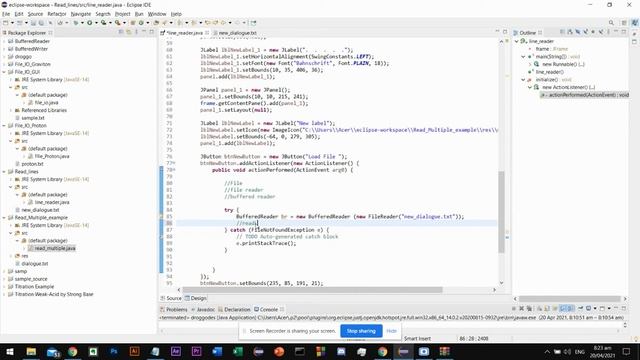Collapse the Read_lines project

coord(4,172)
